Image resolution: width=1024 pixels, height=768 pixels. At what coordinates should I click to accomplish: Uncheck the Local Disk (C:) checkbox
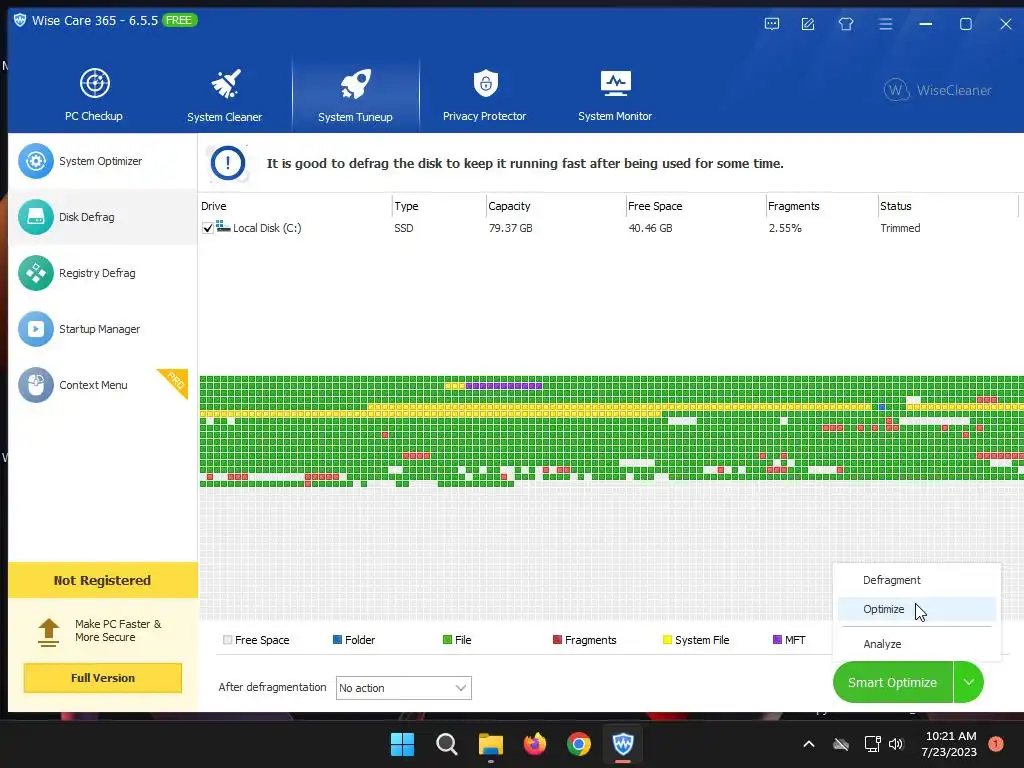[208, 228]
